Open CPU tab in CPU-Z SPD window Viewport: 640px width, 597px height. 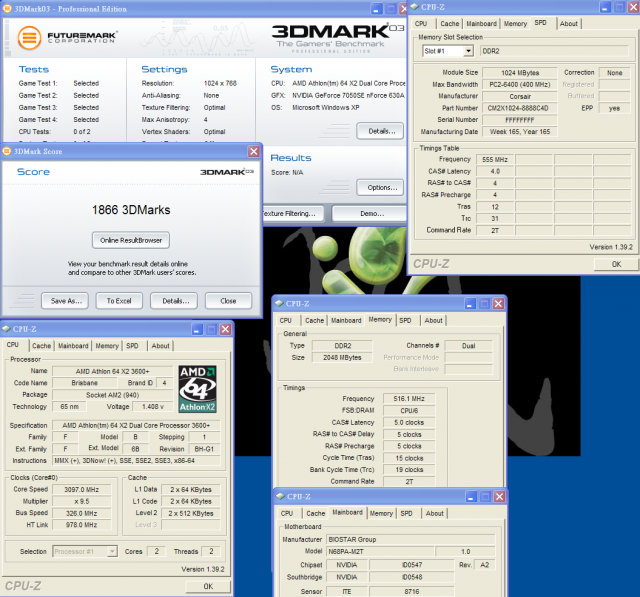coord(421,24)
